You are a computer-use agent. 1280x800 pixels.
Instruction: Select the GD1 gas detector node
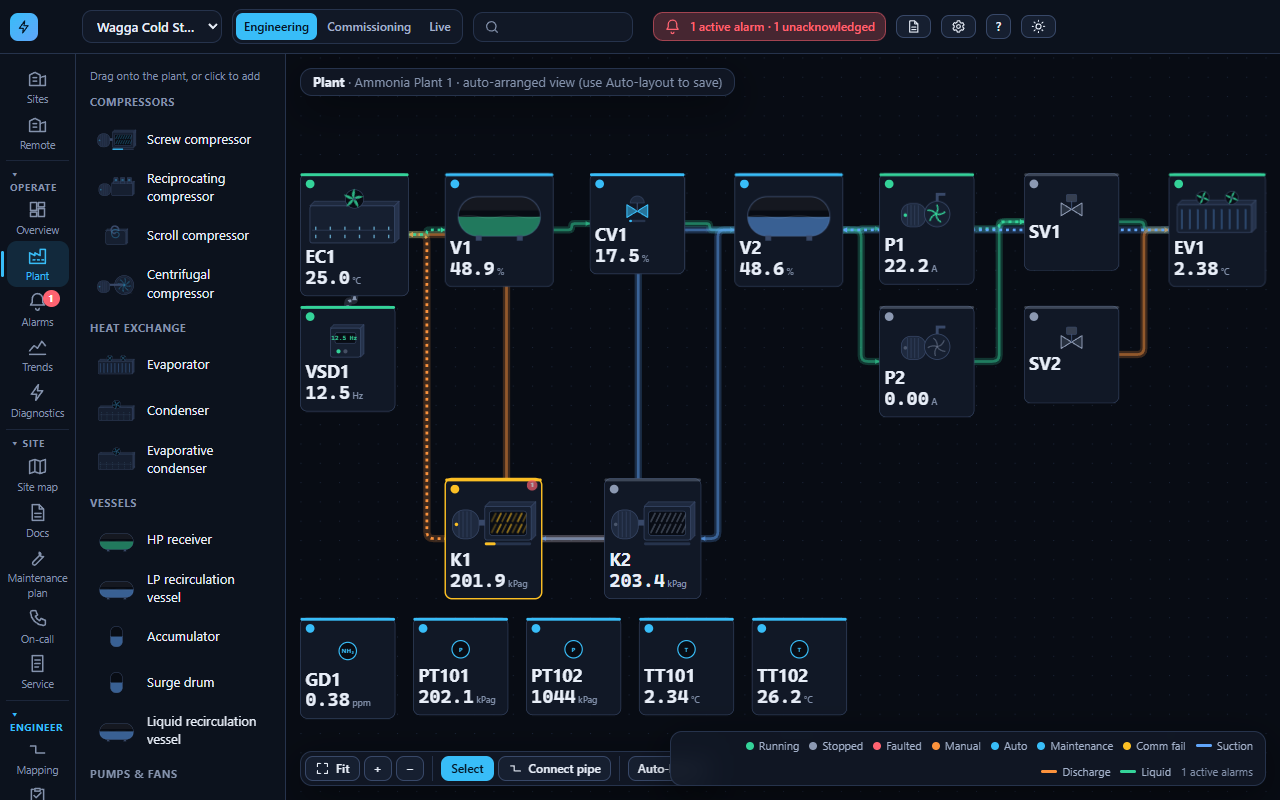[348, 667]
